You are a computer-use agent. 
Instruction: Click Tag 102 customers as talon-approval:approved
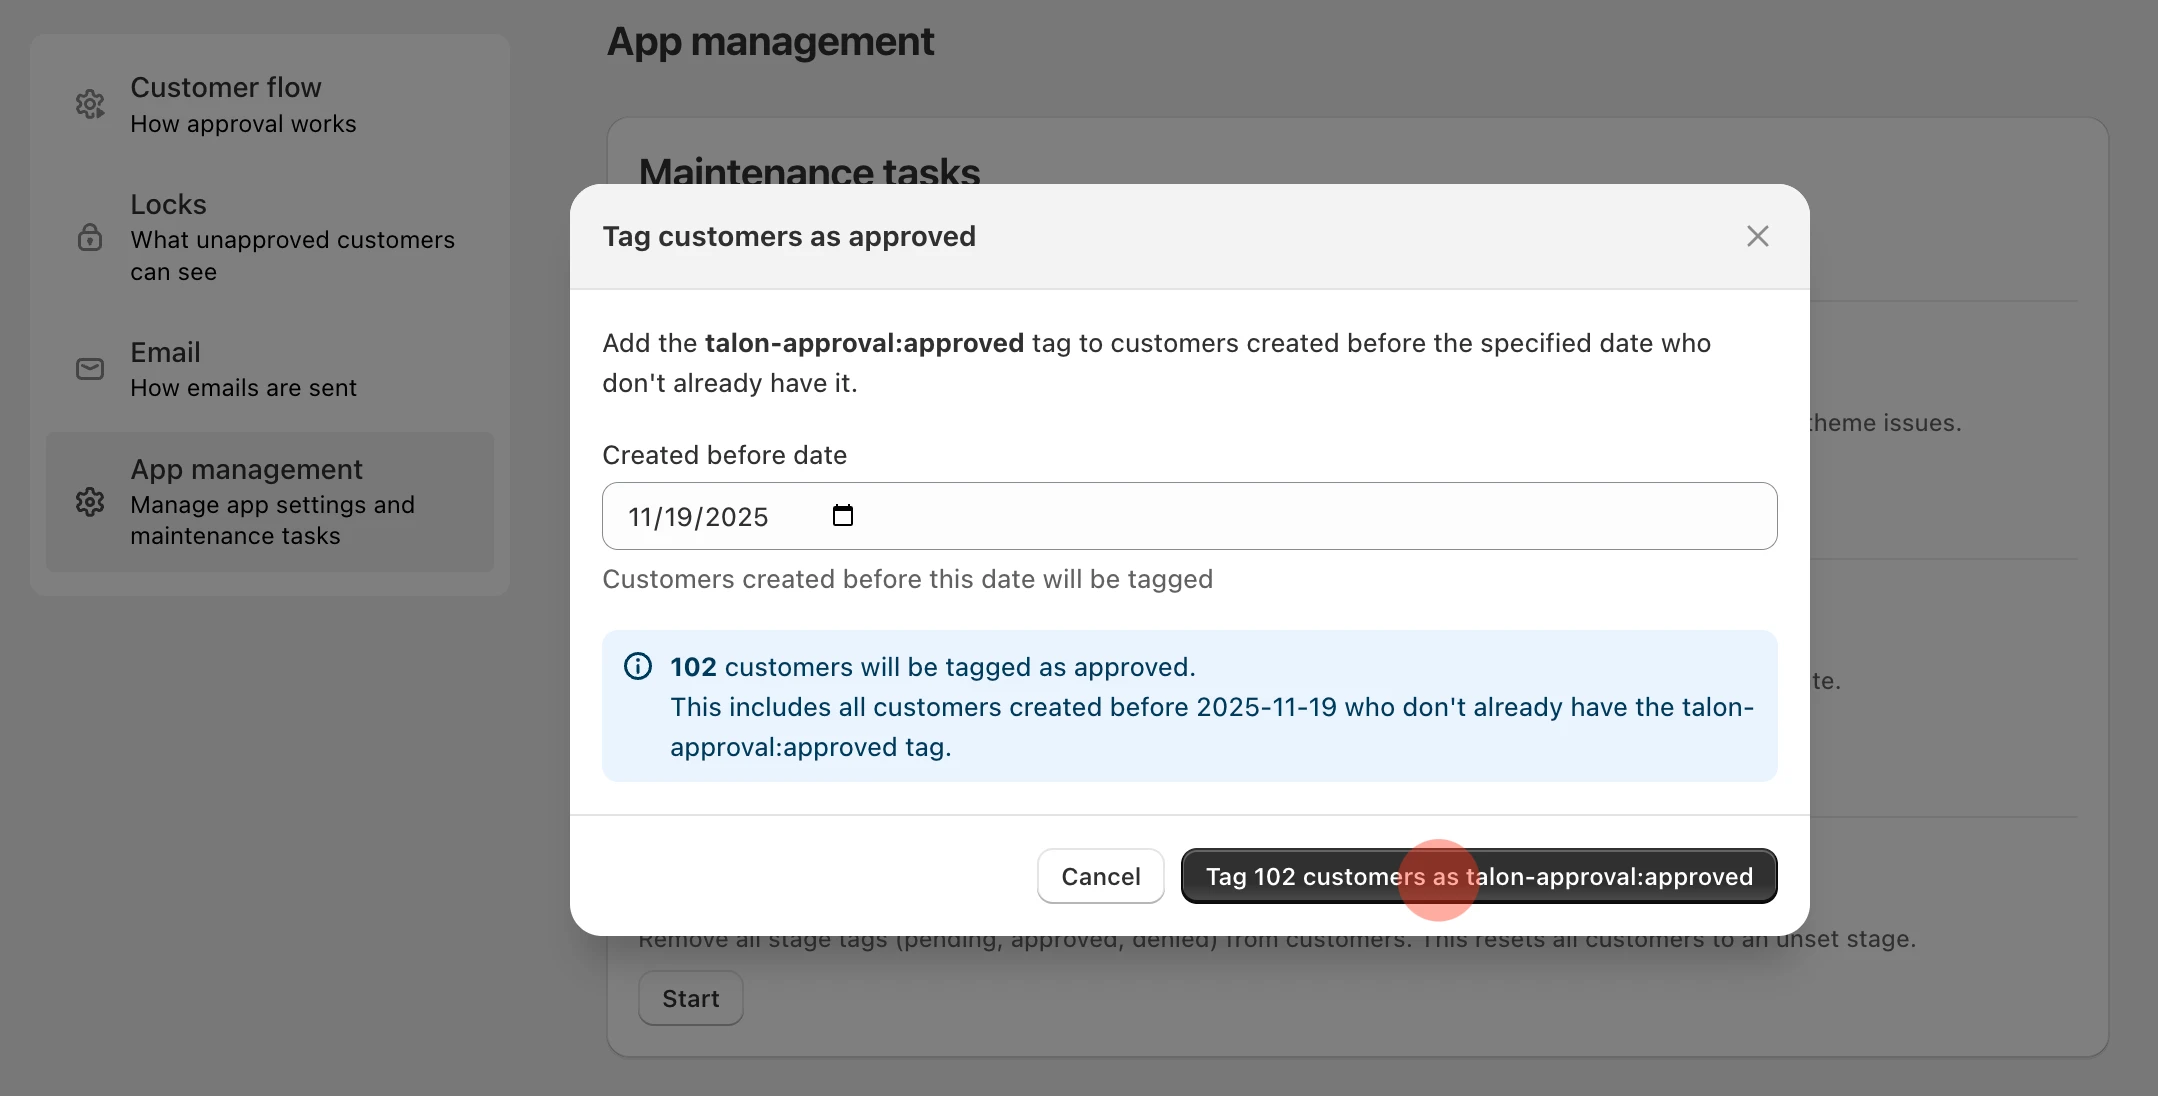(1480, 876)
